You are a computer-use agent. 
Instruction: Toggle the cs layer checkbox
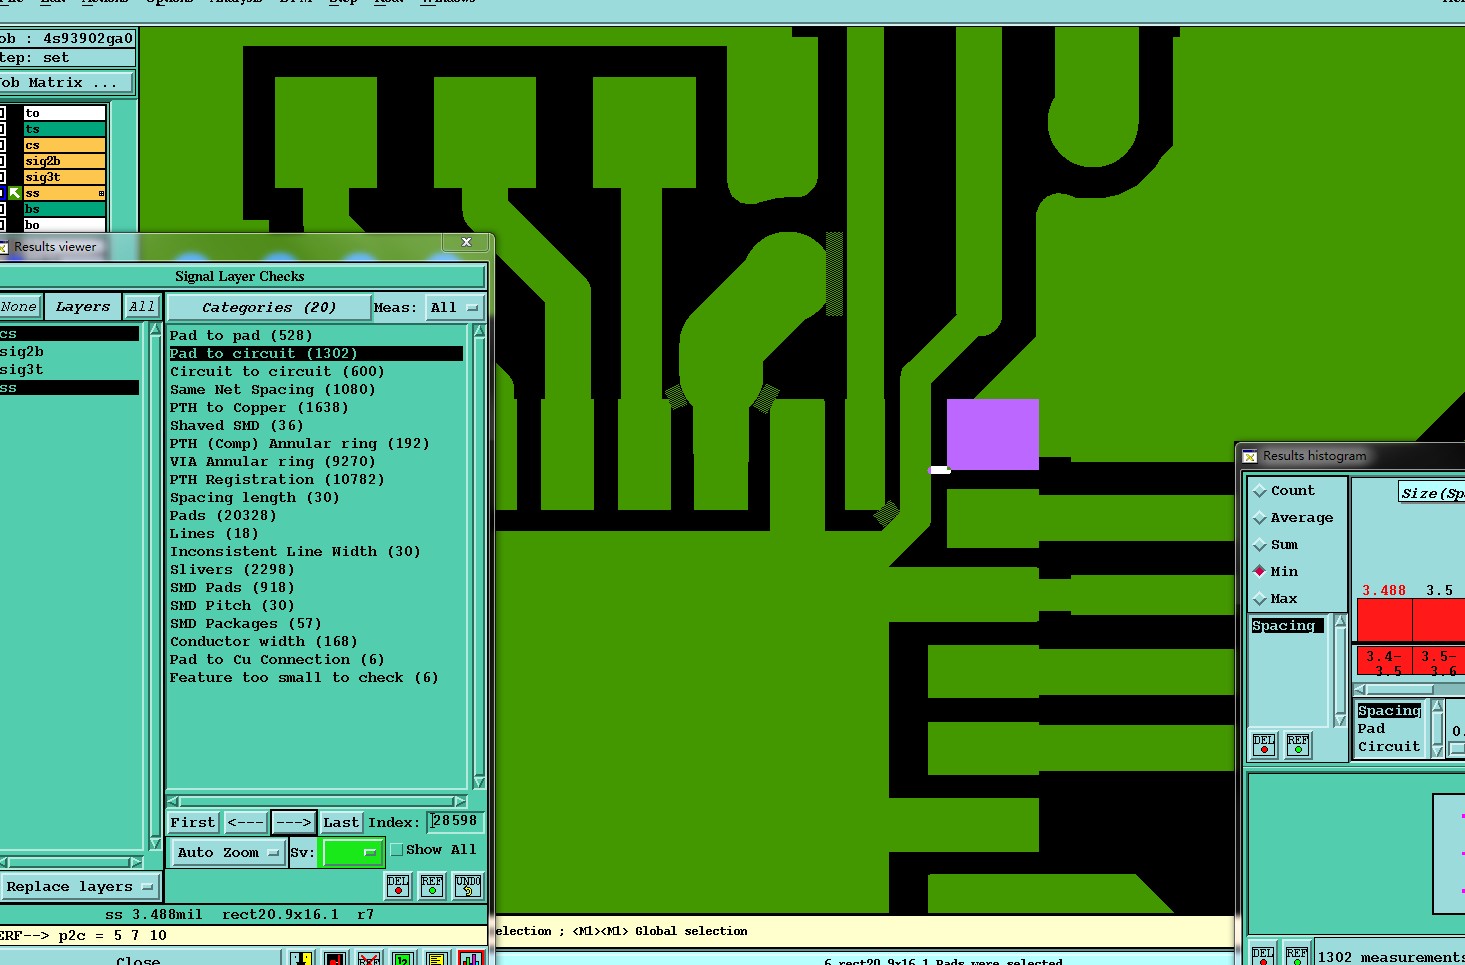[x=3, y=145]
